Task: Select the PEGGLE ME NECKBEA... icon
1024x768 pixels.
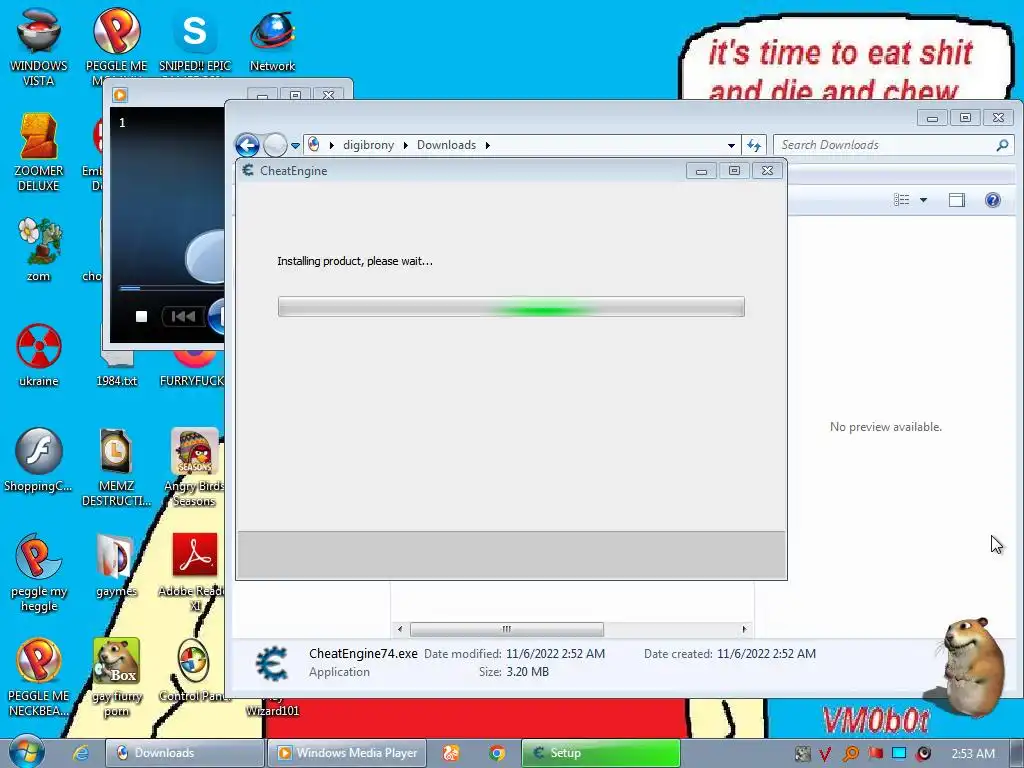Action: [39, 677]
